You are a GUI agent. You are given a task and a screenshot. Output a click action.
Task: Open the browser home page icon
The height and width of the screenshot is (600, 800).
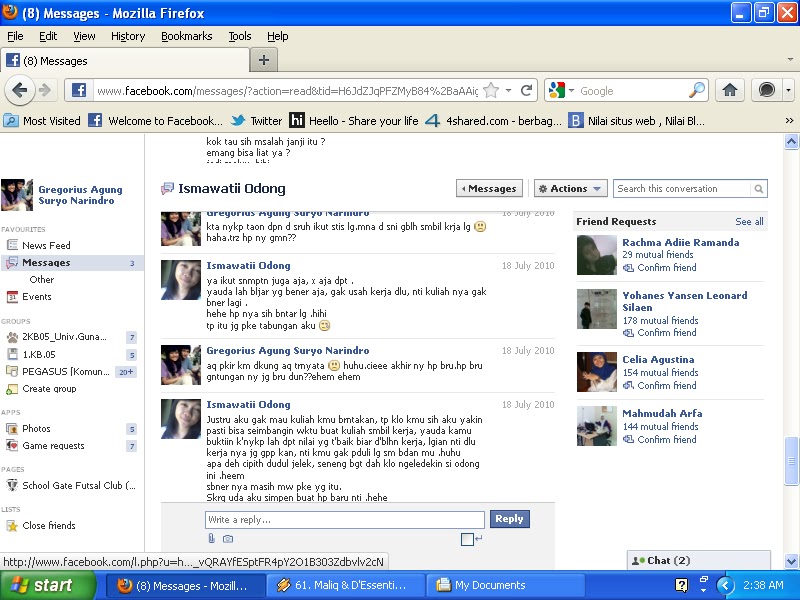coord(730,90)
